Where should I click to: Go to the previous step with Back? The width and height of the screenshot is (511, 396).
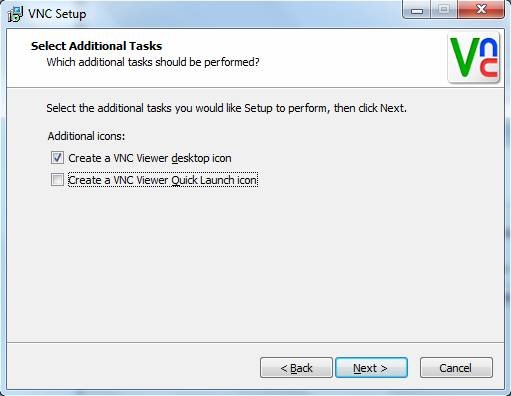[x=296, y=368]
